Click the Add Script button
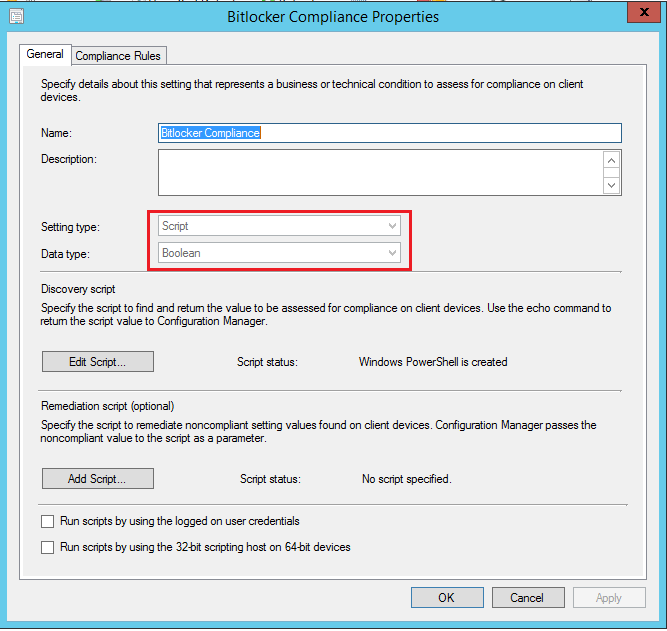 click(97, 479)
